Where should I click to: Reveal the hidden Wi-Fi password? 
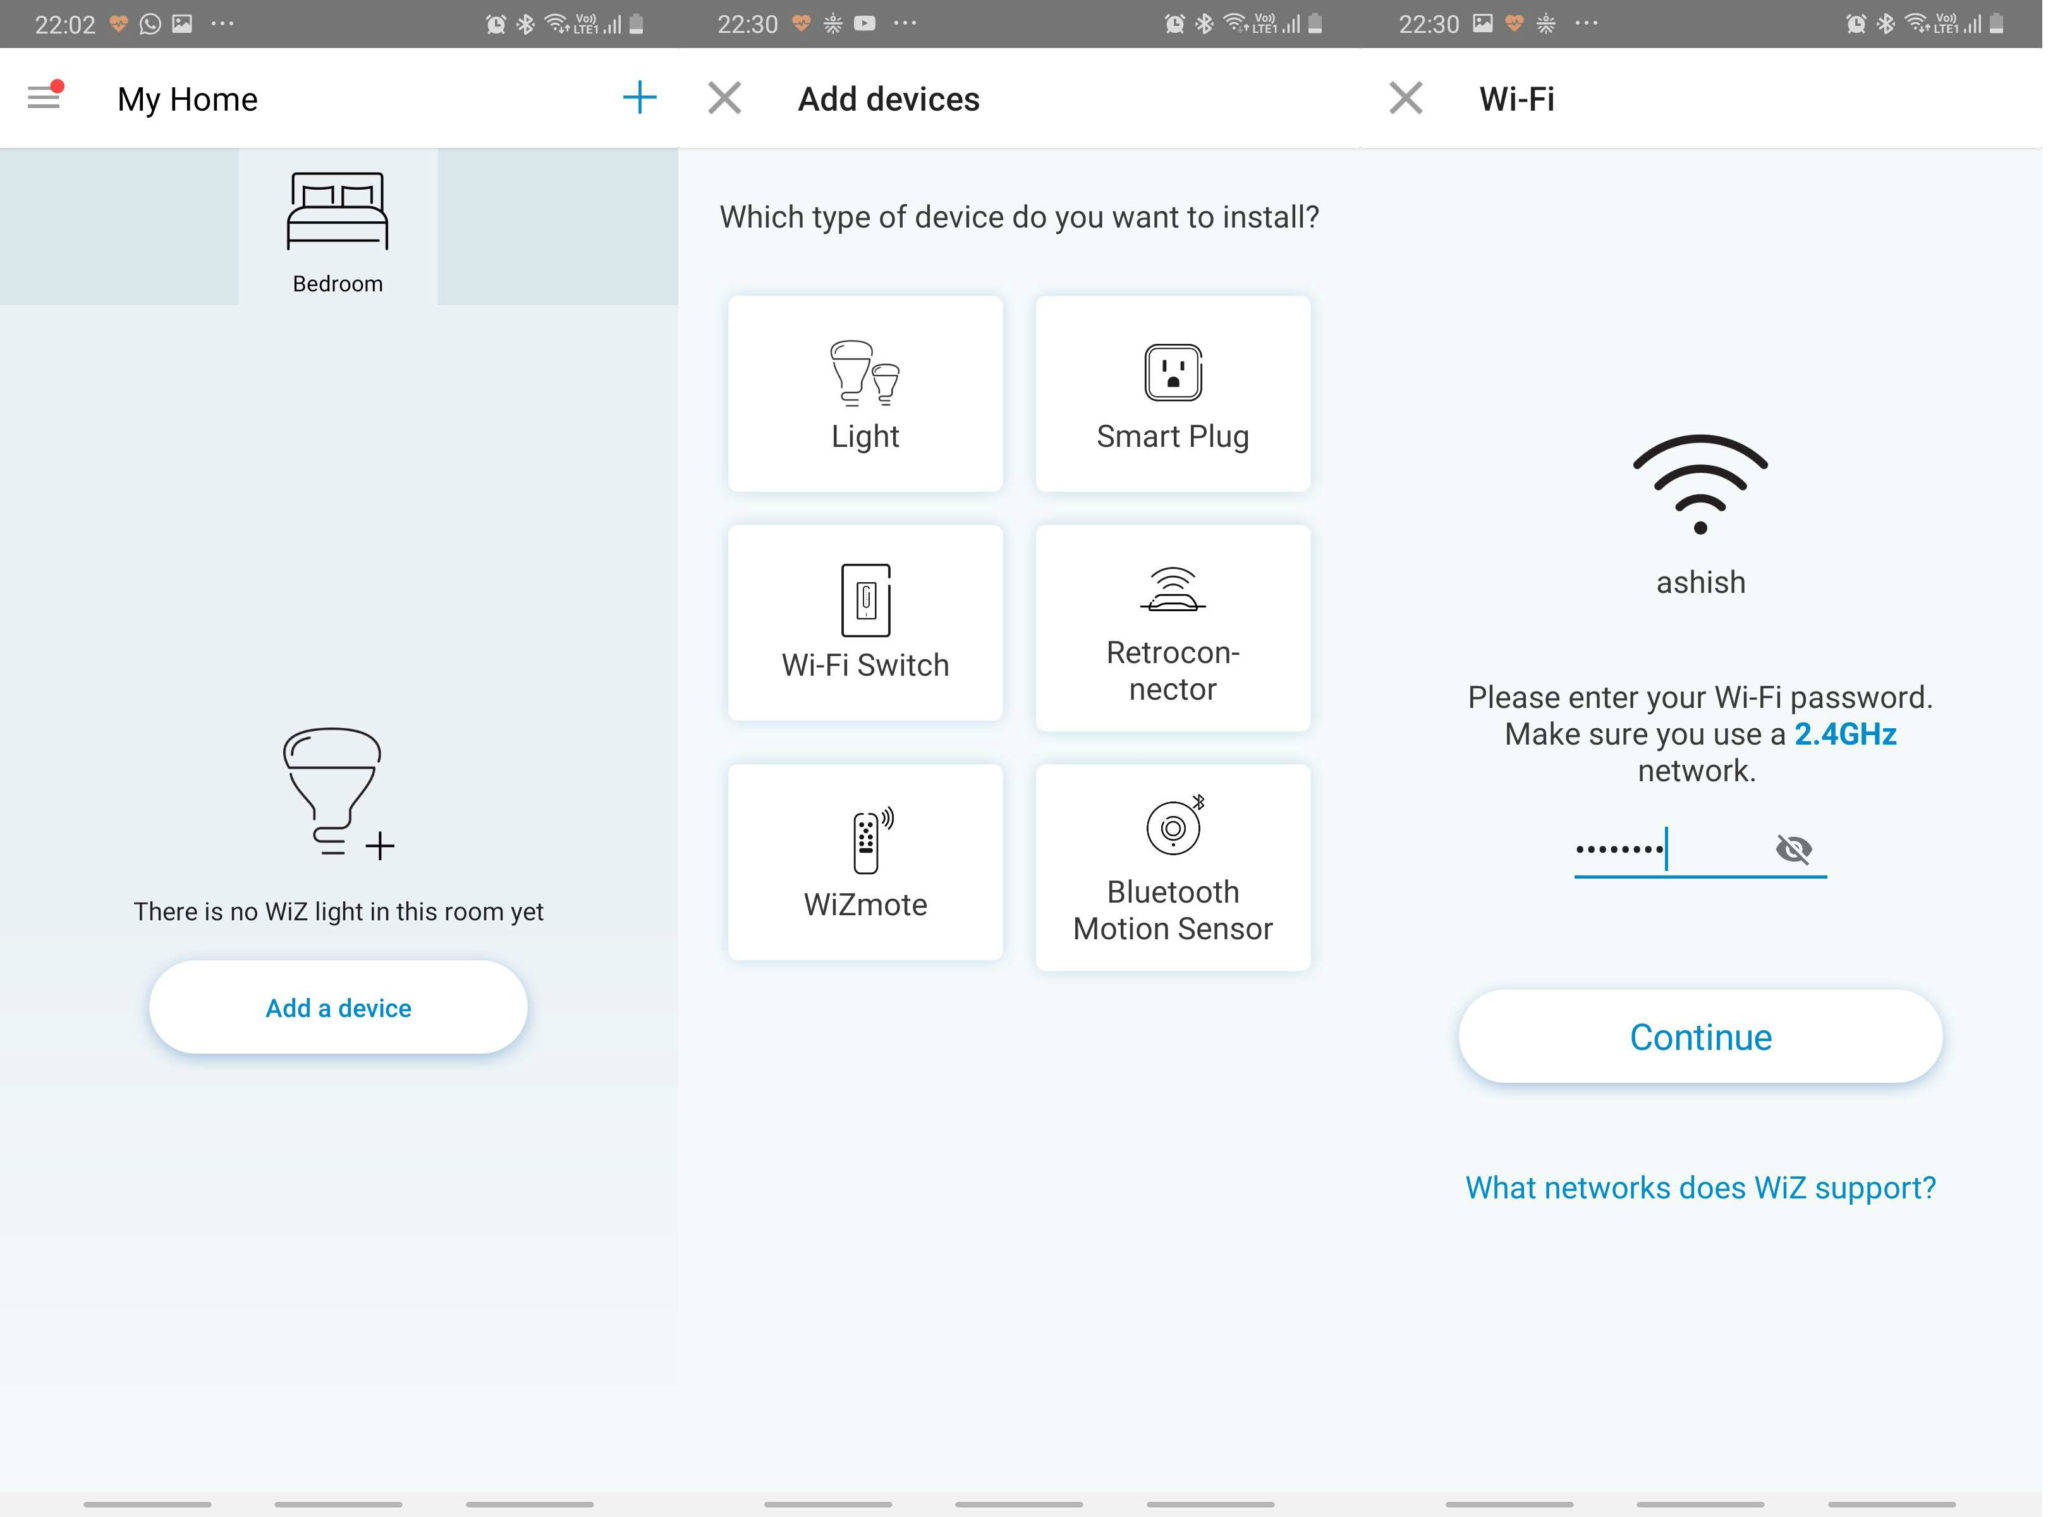coord(1795,849)
